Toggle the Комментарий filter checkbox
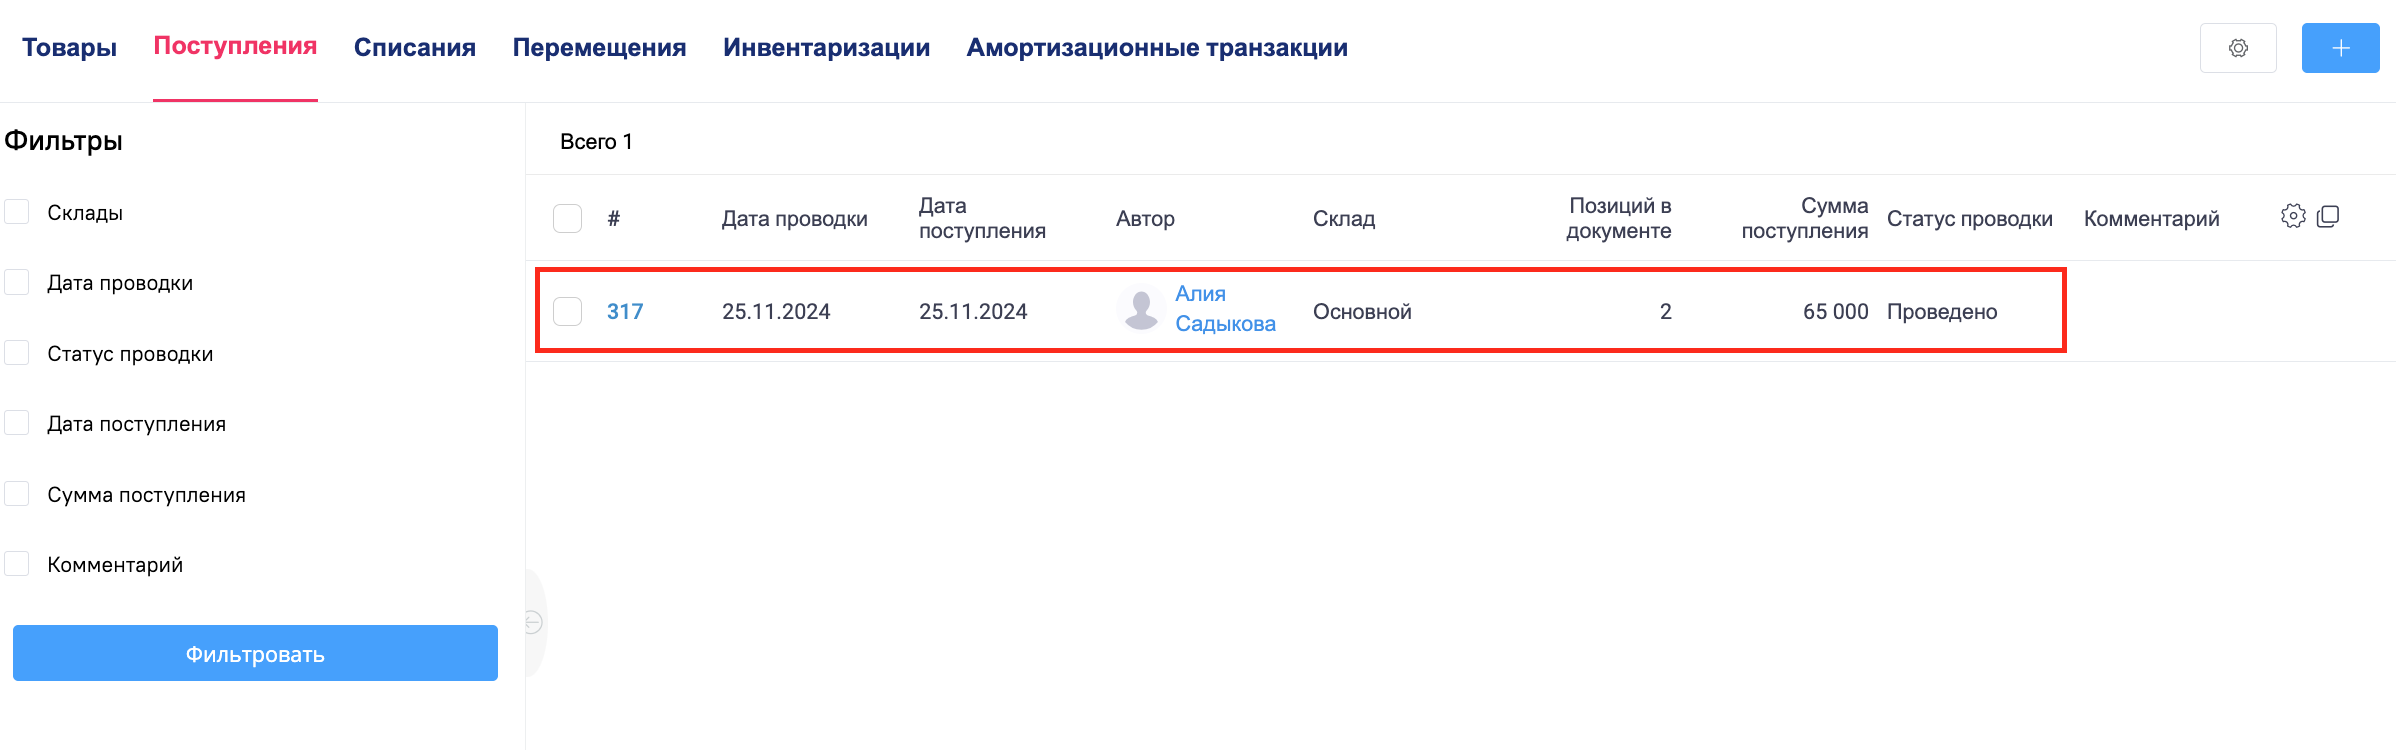This screenshot has width=2396, height=750. (17, 564)
